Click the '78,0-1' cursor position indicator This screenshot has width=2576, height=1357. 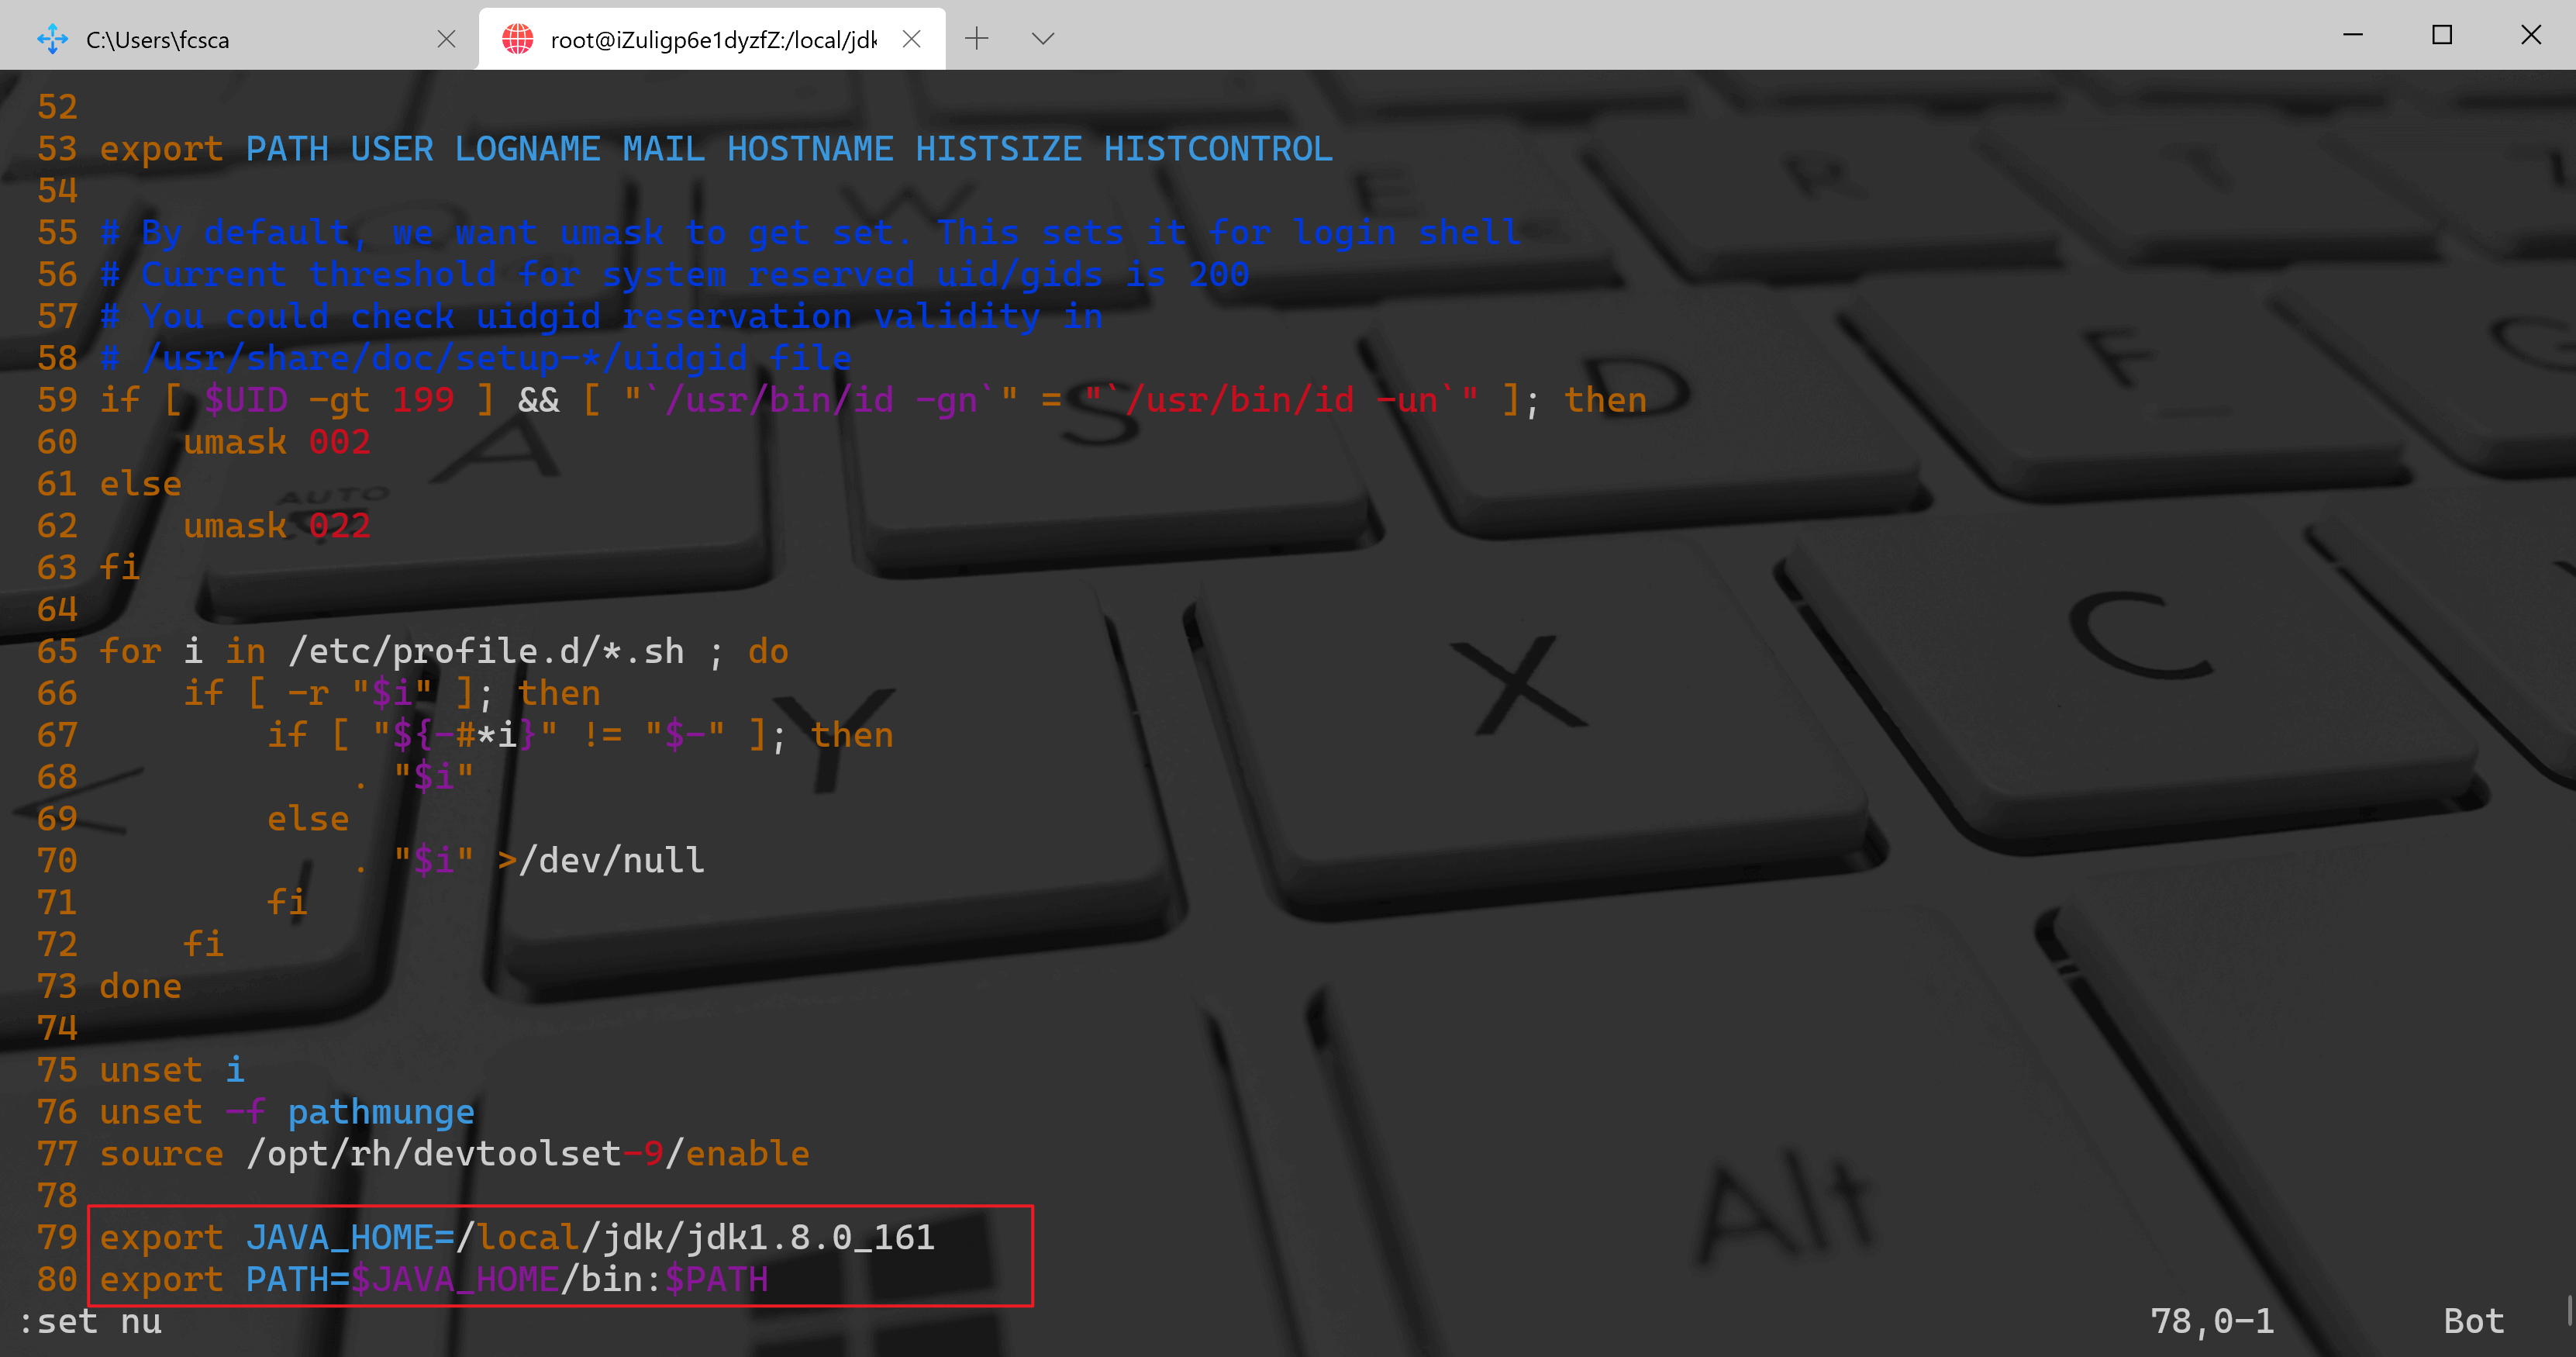(2212, 1322)
